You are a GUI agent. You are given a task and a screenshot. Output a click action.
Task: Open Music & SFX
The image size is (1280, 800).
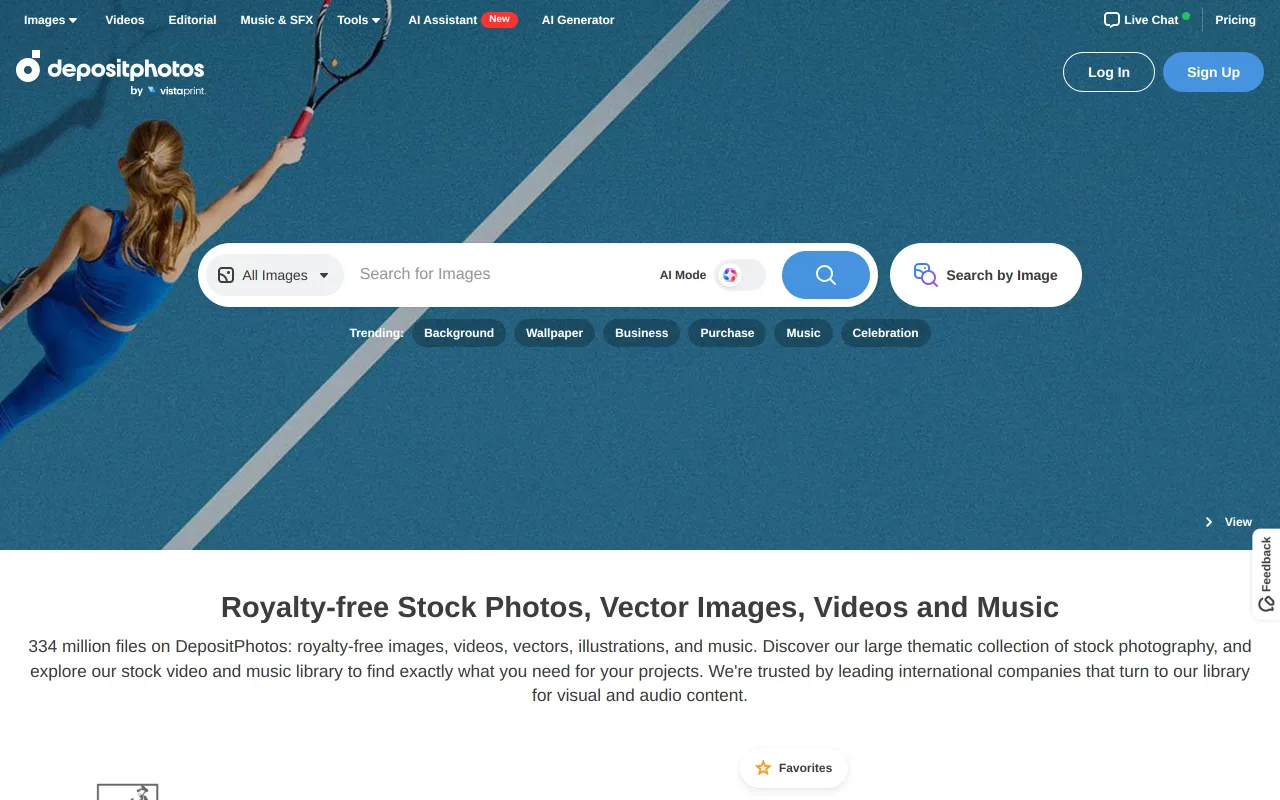(x=277, y=20)
